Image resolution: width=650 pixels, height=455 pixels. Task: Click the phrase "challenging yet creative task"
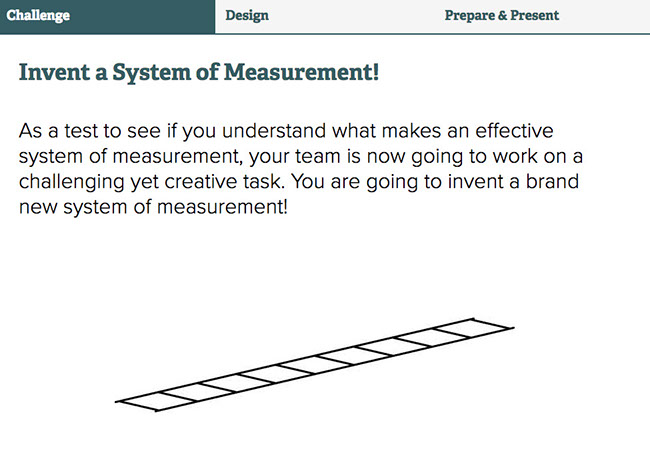point(150,182)
